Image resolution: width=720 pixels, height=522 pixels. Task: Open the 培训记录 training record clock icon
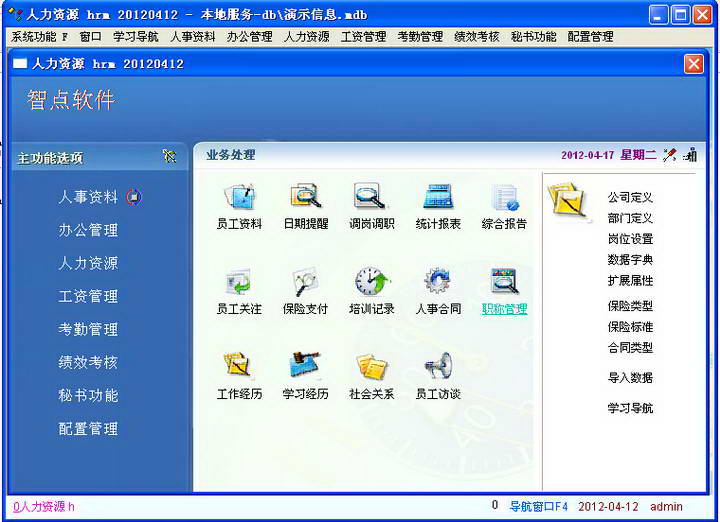[371, 281]
